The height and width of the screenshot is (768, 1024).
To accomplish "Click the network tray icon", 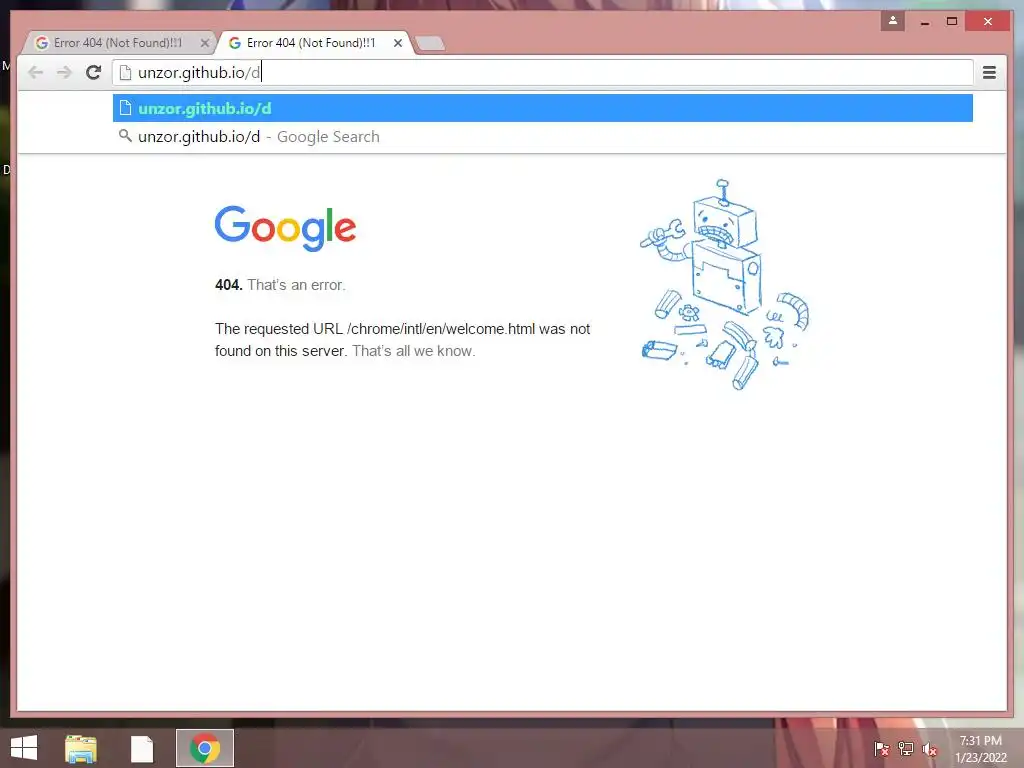I will (906, 749).
